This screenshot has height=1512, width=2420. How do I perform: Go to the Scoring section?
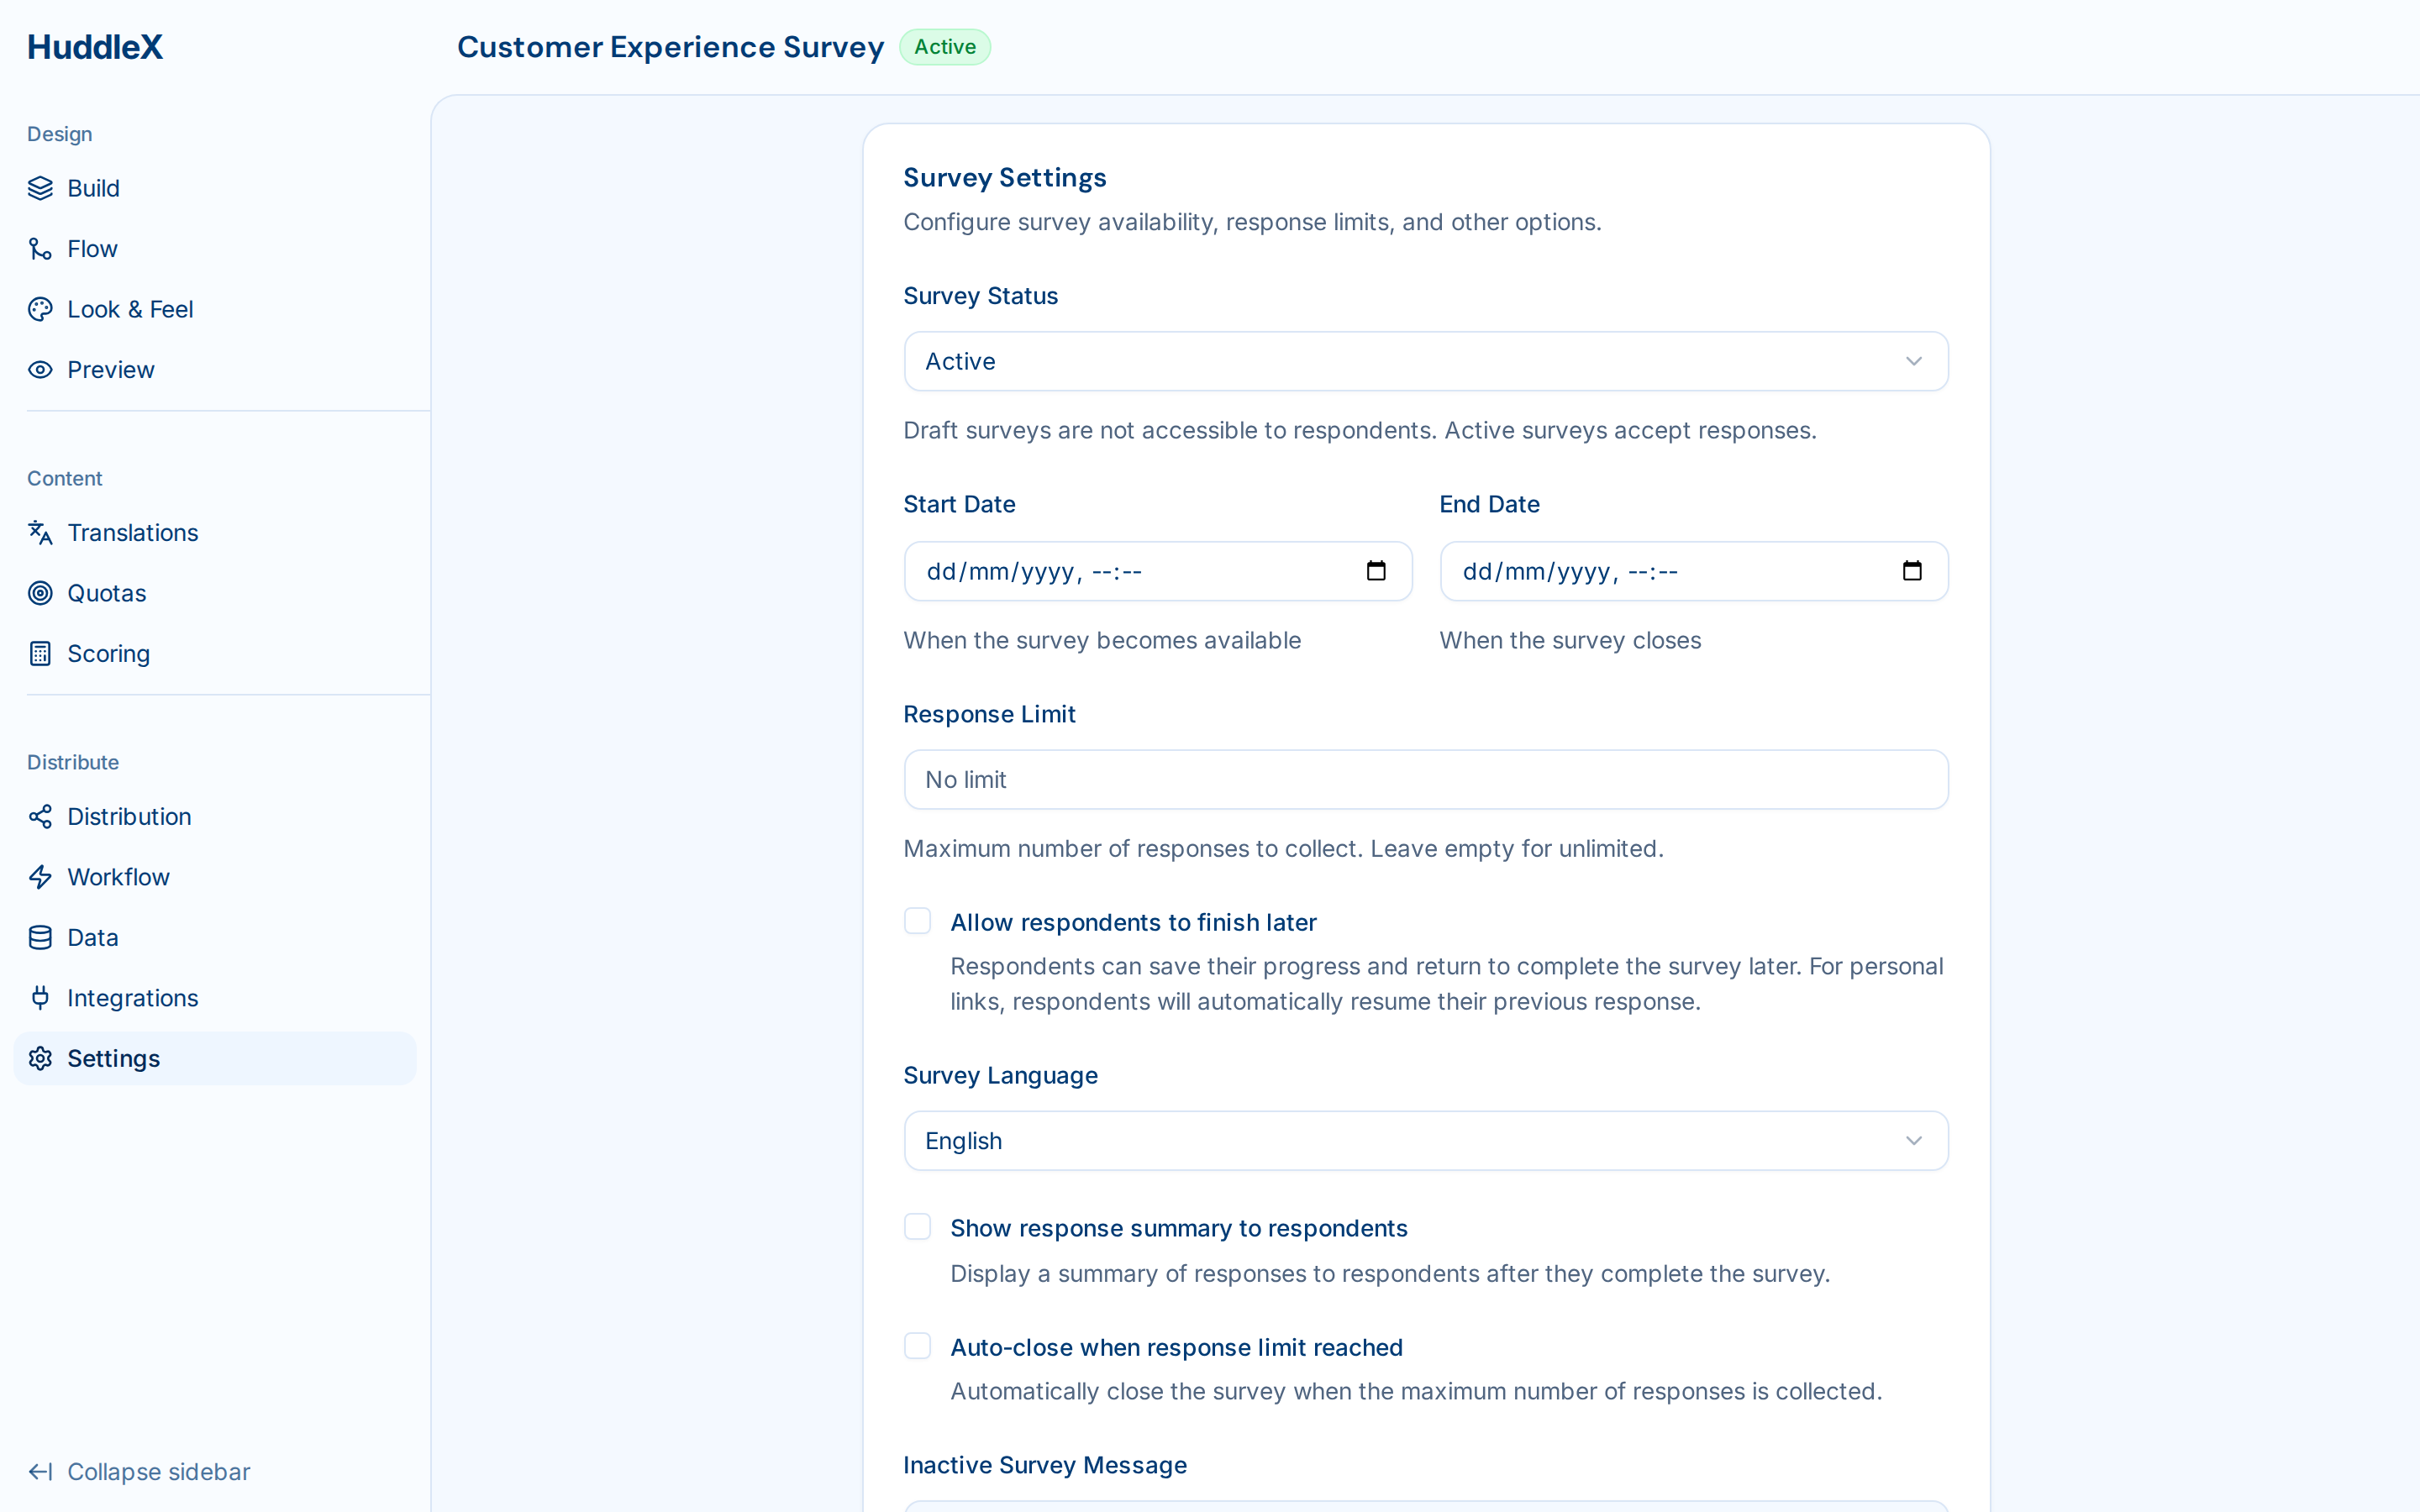coord(215,654)
